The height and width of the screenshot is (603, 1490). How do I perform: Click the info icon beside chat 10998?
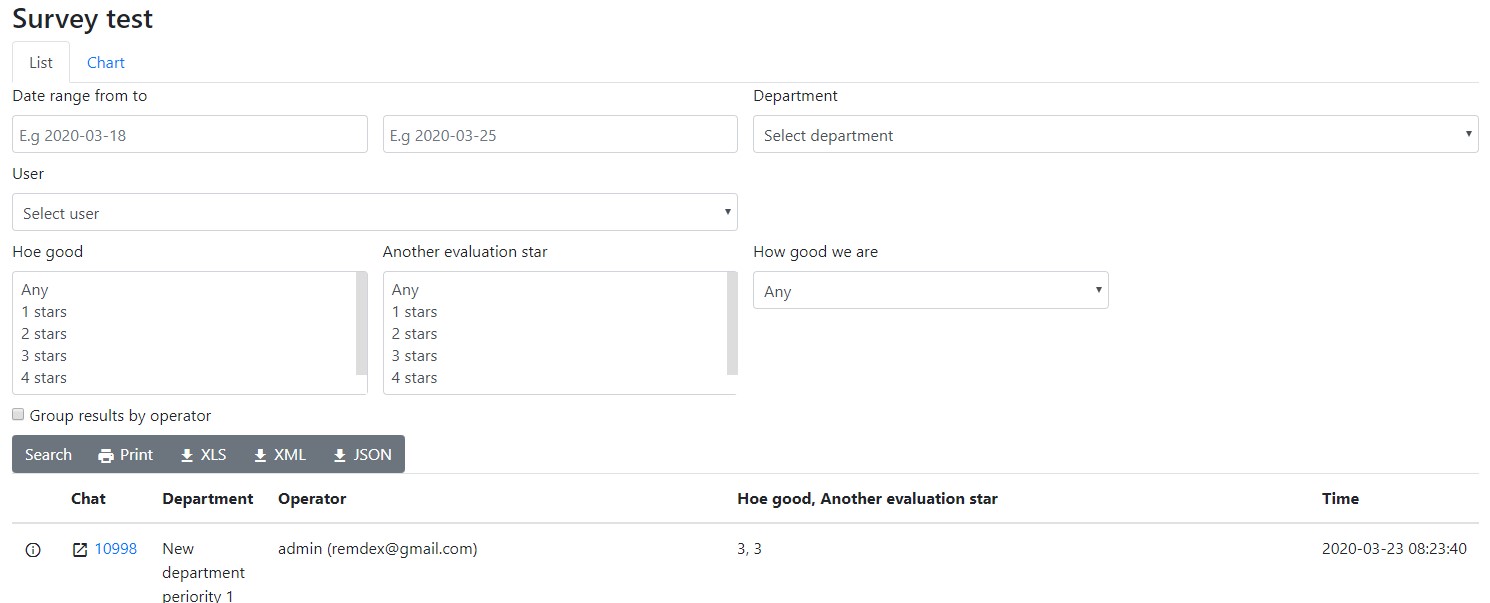[x=33, y=550]
